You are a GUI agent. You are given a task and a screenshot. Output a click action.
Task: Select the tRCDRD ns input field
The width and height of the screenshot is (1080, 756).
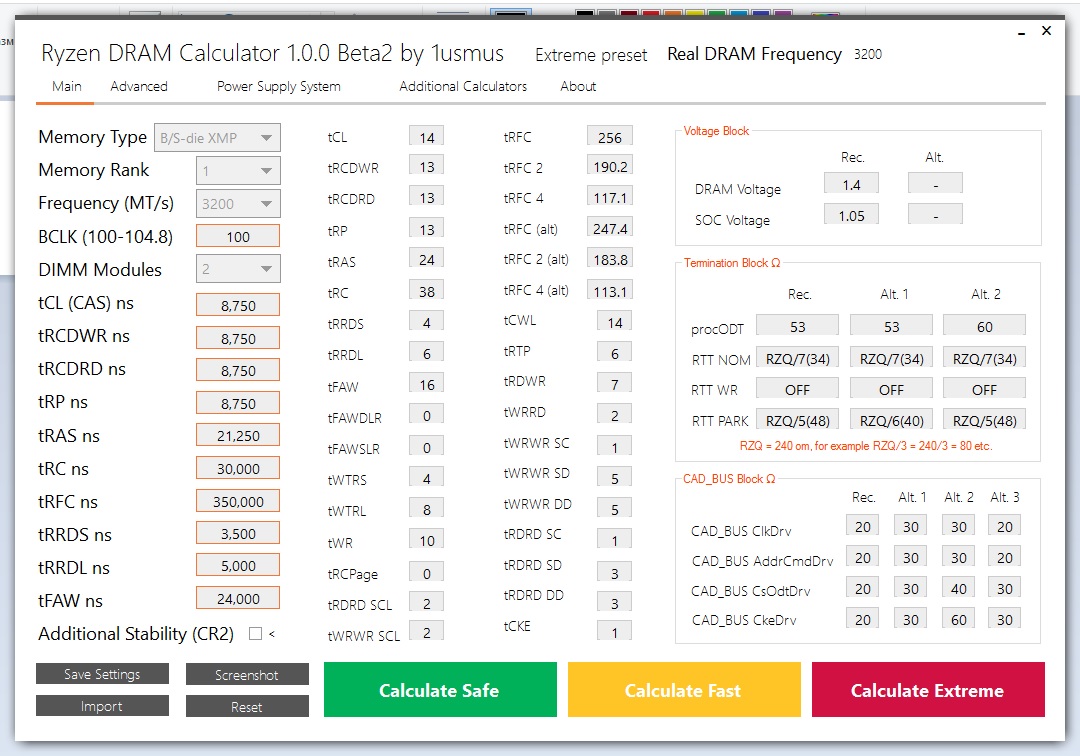[x=238, y=370]
